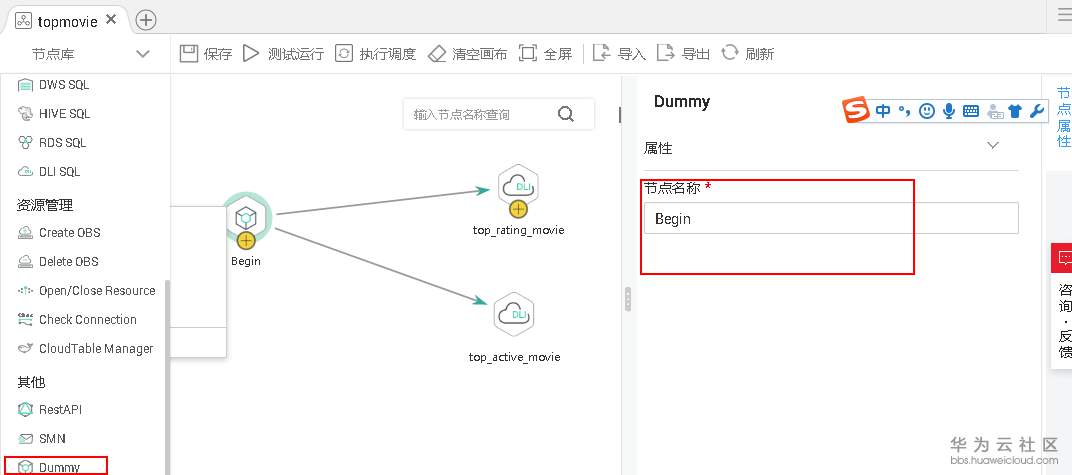This screenshot has height=475, width=1072.
Task: Choose Check Connection node
Action: (x=77, y=319)
